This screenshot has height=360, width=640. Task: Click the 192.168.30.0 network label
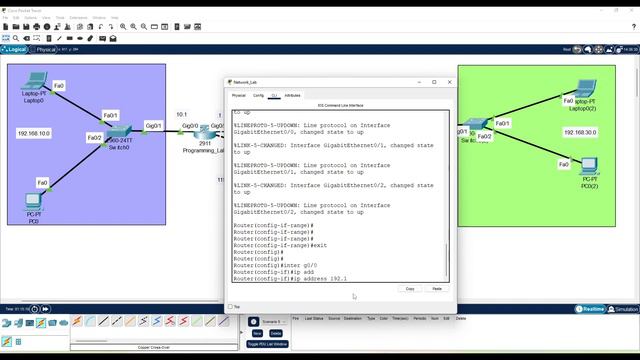[580, 133]
